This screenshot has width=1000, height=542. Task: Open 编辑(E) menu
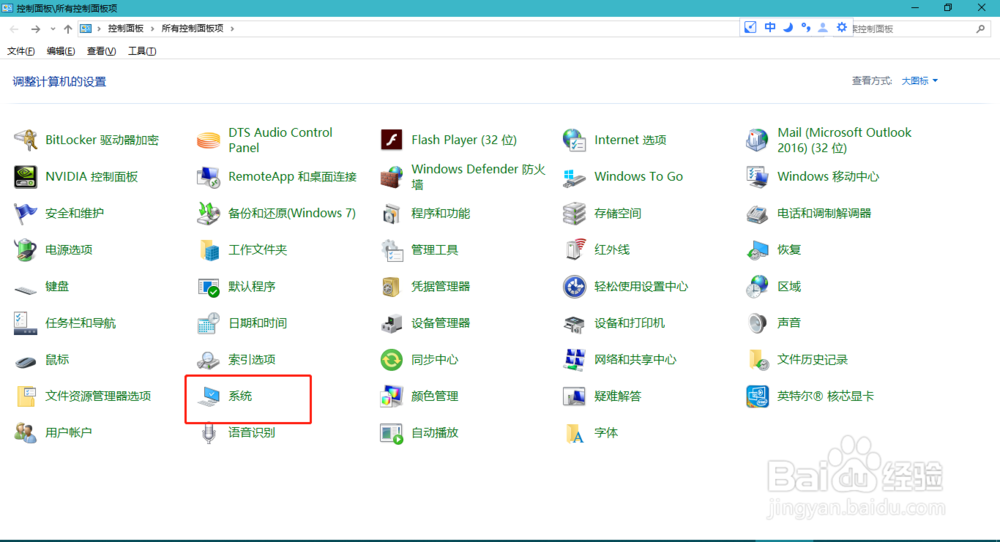point(61,51)
